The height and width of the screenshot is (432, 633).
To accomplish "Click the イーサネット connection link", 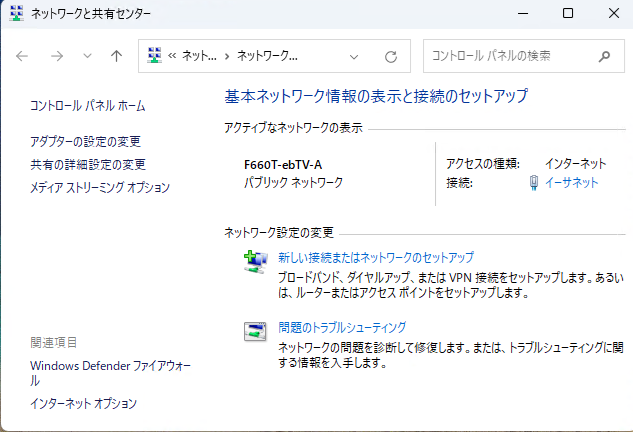I will click(x=572, y=183).
